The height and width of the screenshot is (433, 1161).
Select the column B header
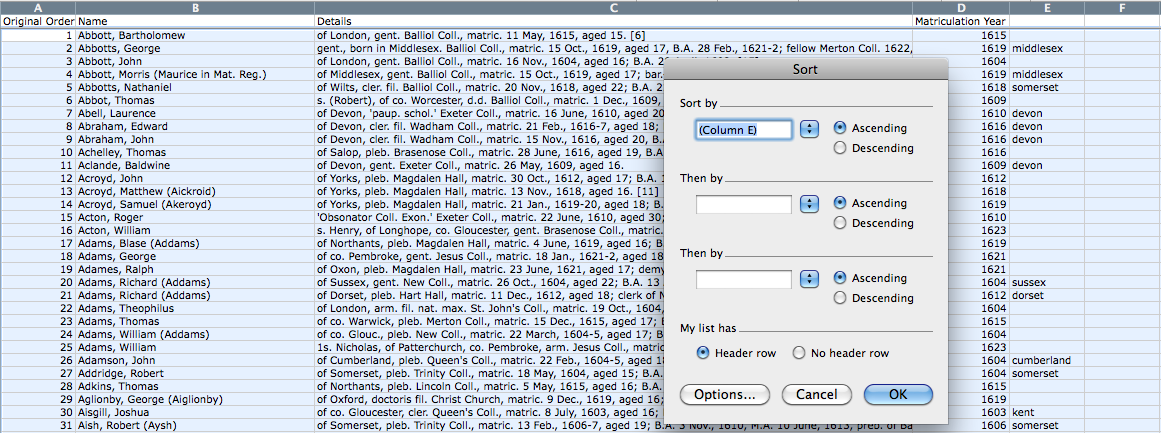(195, 7)
